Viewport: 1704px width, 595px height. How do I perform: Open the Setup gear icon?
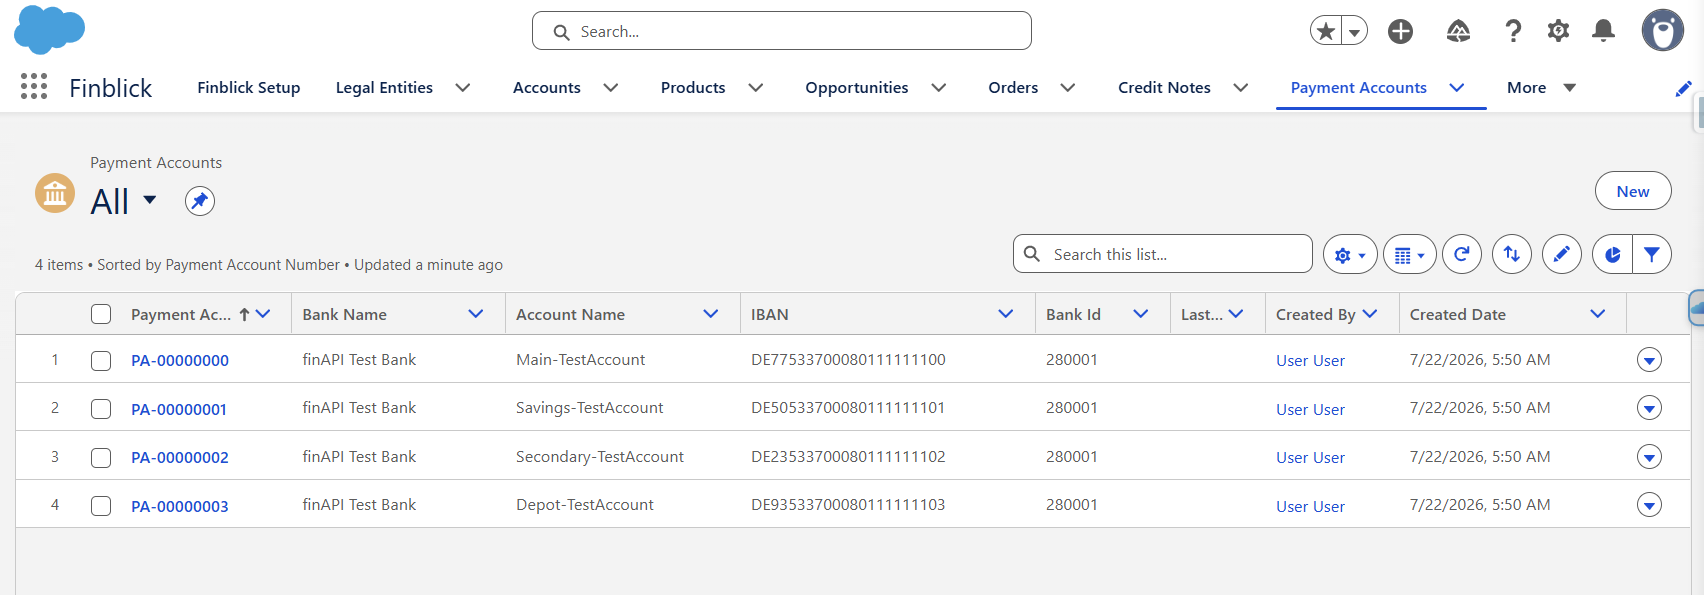pos(1558,31)
